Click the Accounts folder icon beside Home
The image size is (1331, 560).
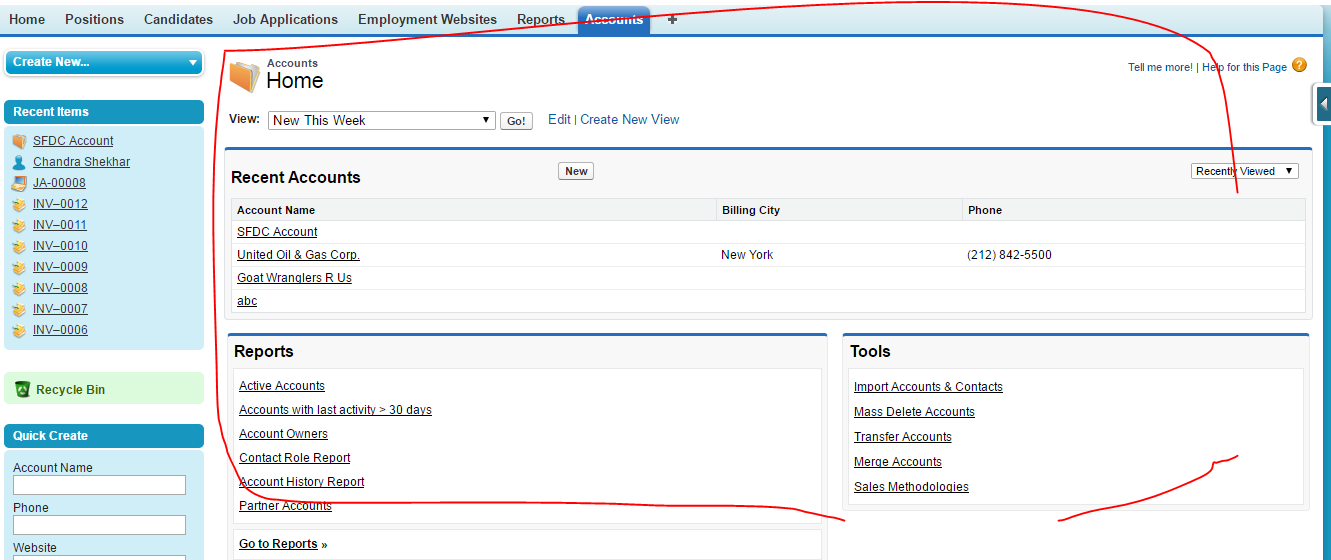pyautogui.click(x=244, y=76)
